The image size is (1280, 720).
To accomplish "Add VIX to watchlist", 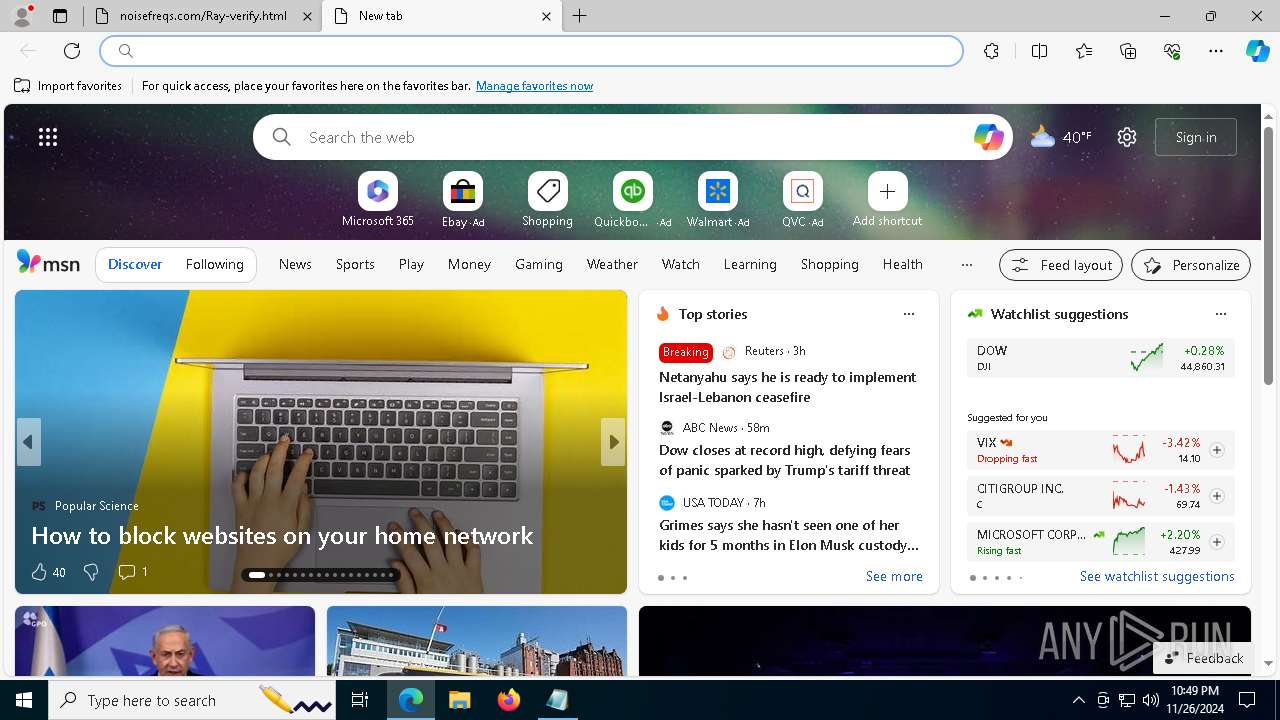I will tap(1216, 450).
